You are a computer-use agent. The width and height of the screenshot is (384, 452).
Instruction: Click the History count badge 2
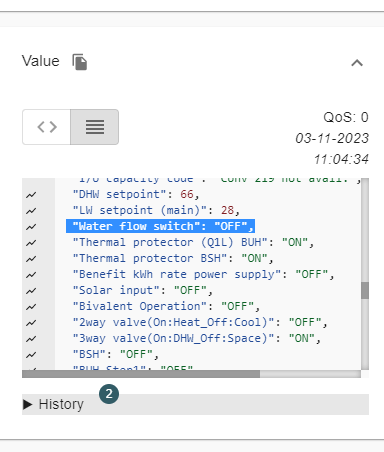coord(109,394)
